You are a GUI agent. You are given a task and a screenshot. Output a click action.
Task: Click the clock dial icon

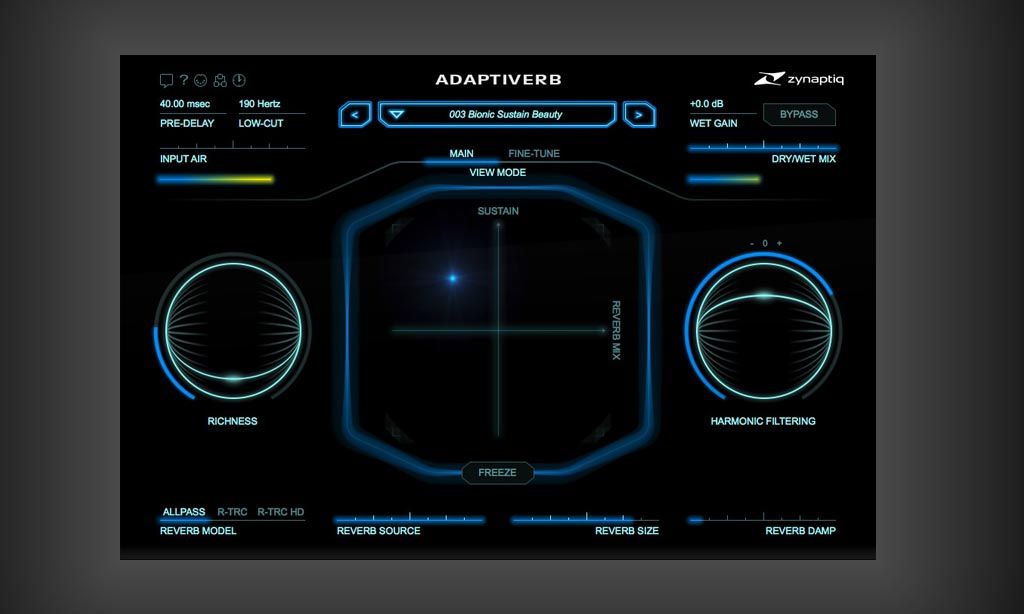240,80
